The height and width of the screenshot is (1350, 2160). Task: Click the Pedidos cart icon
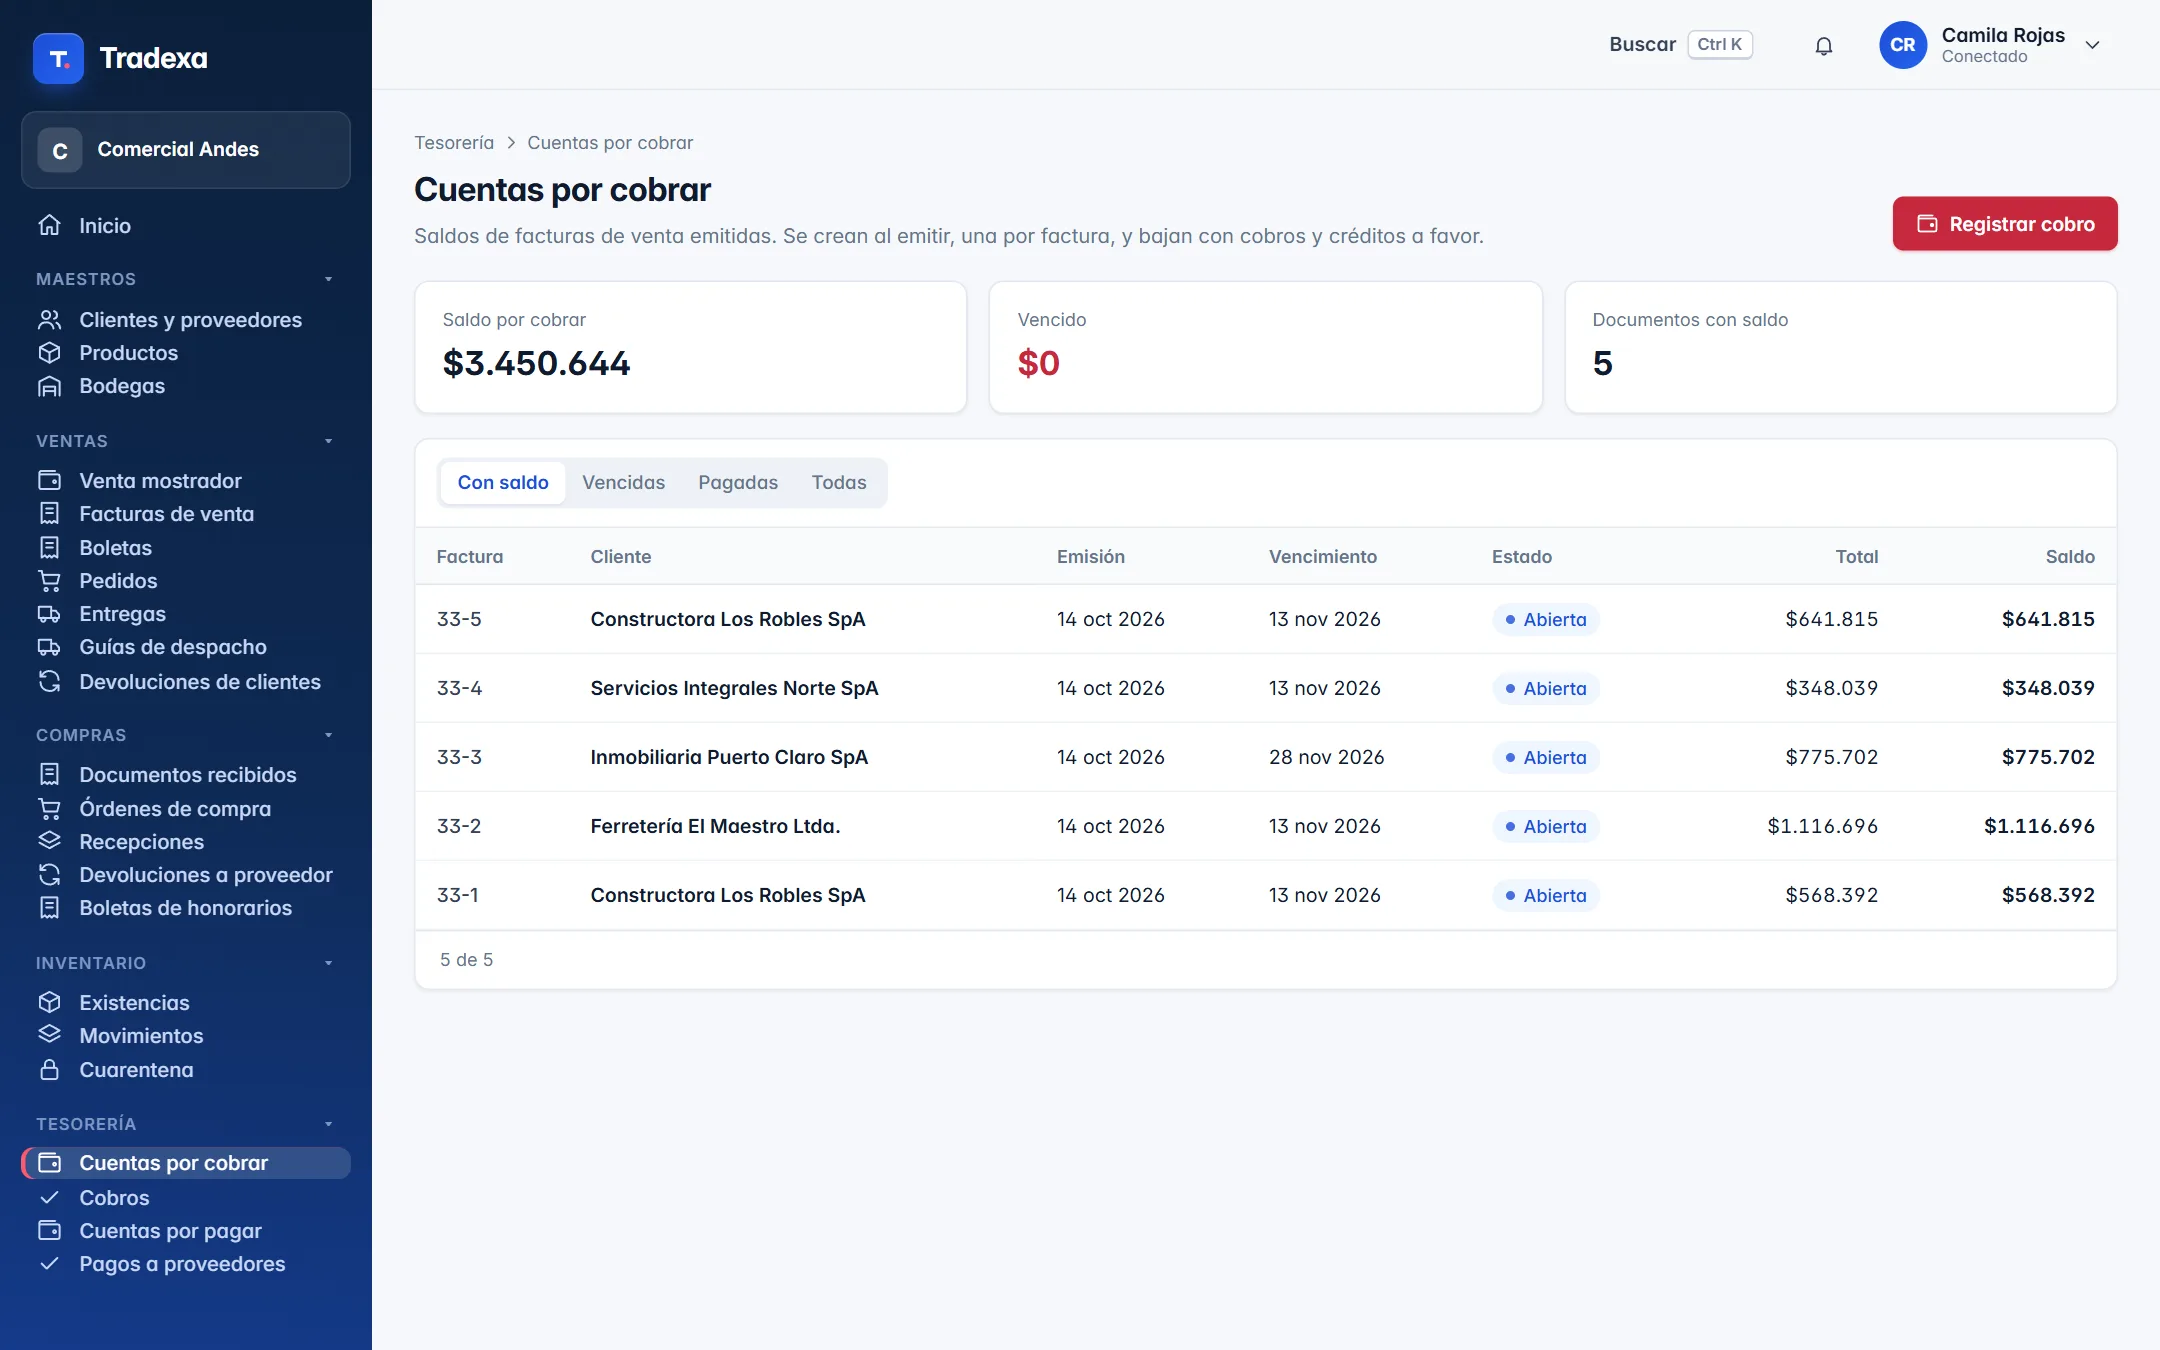(49, 581)
